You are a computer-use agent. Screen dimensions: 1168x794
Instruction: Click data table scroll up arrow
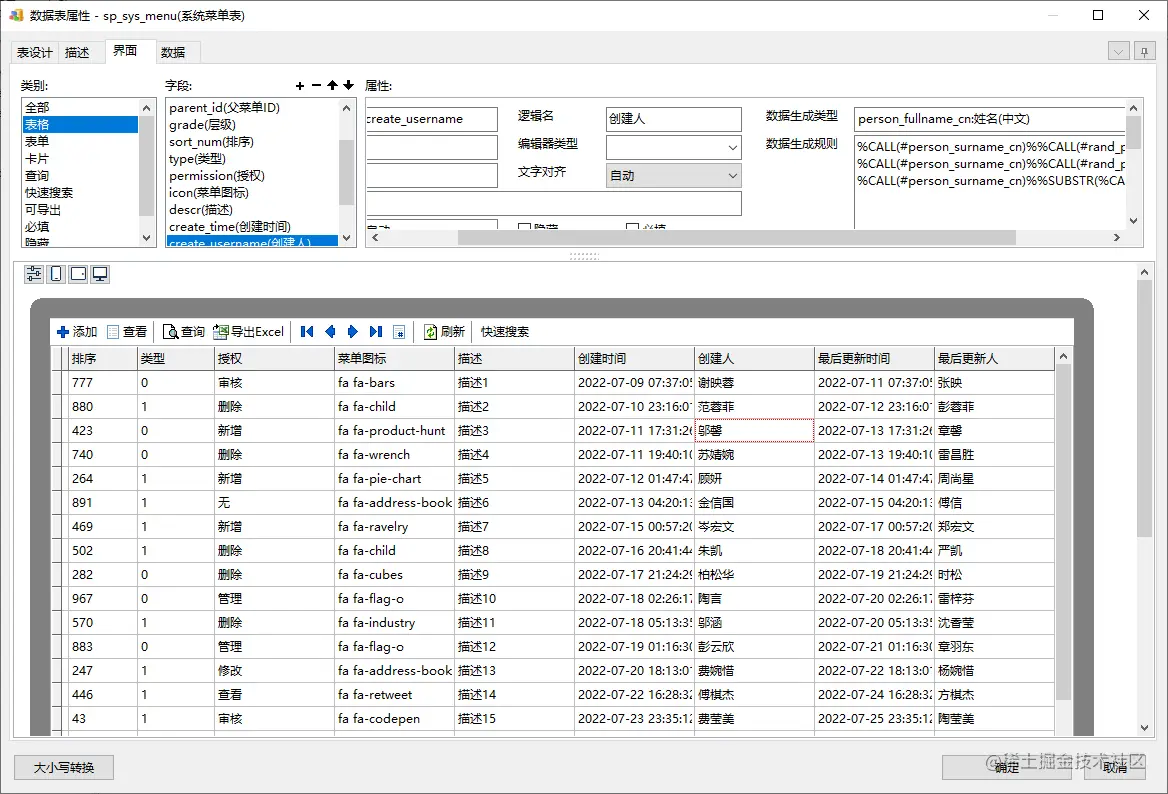1063,357
